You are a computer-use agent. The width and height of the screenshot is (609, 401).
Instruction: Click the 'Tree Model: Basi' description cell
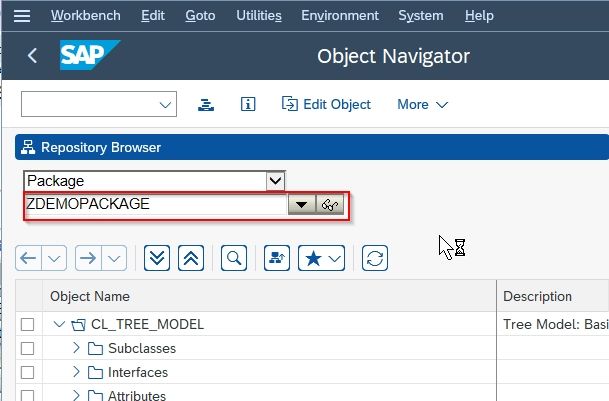555,324
